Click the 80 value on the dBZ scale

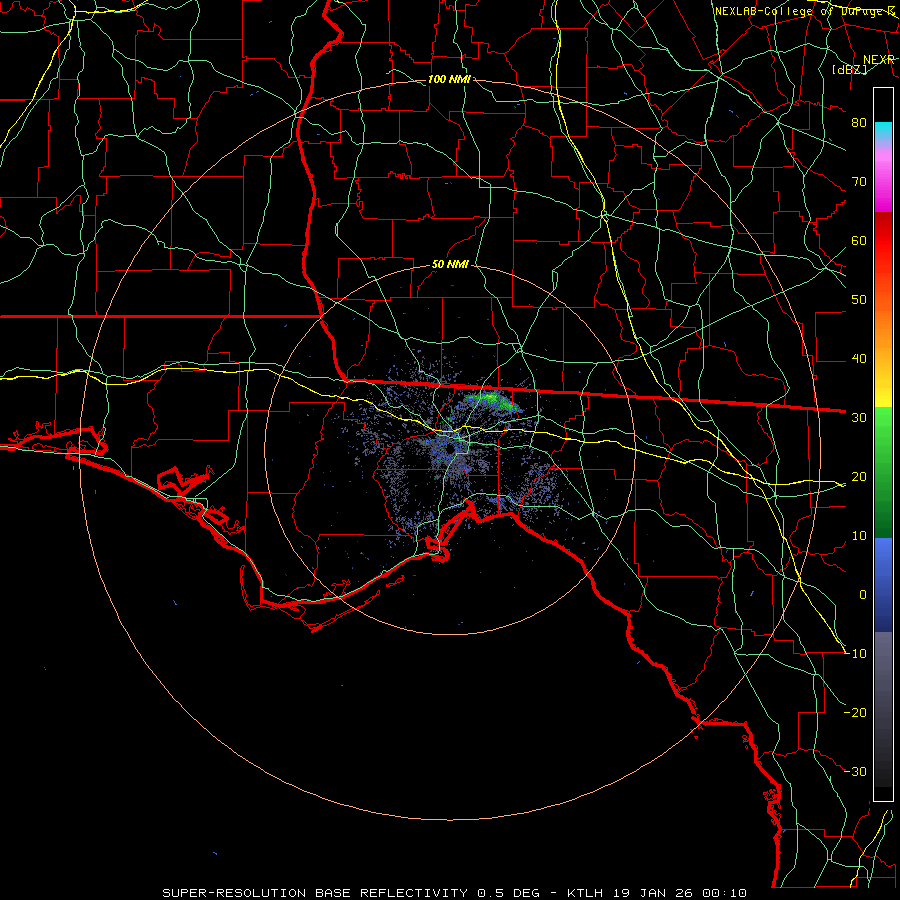click(859, 123)
